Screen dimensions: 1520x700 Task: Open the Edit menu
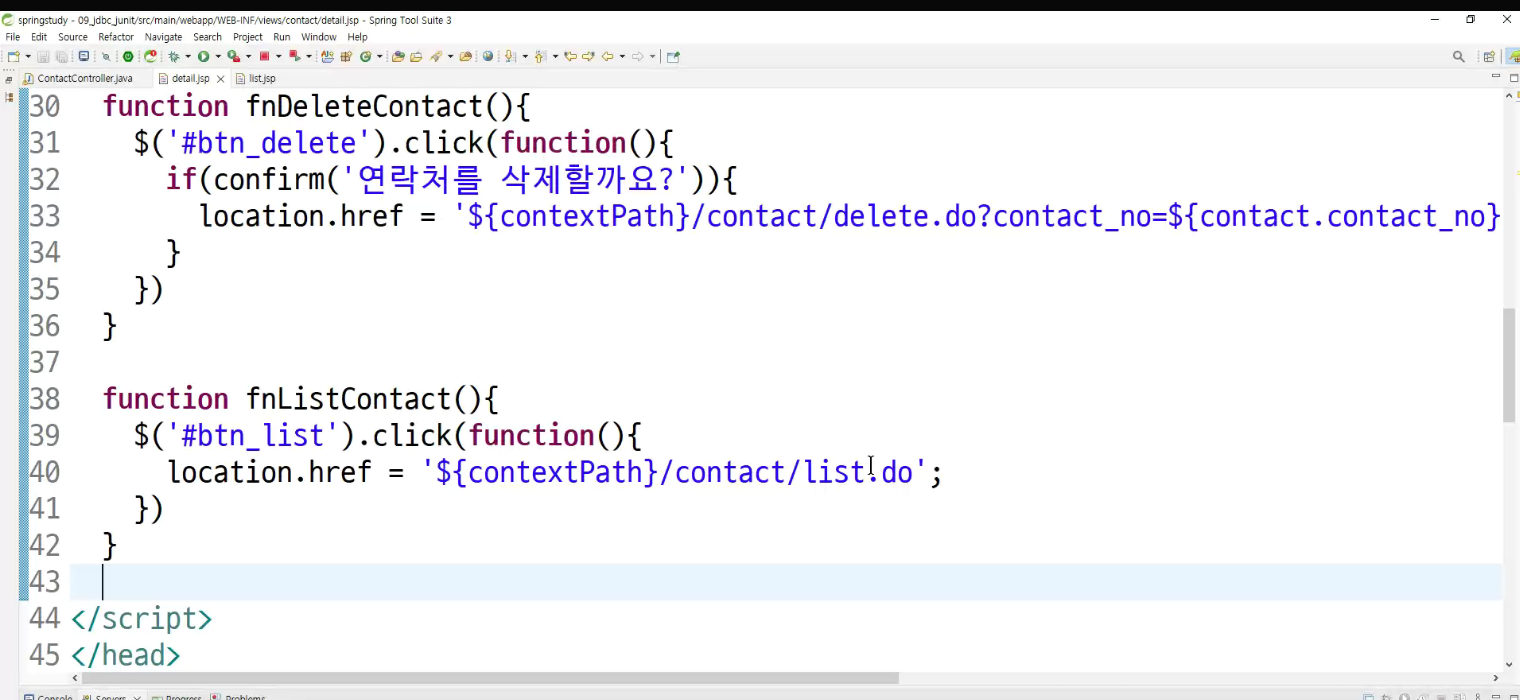tap(39, 37)
